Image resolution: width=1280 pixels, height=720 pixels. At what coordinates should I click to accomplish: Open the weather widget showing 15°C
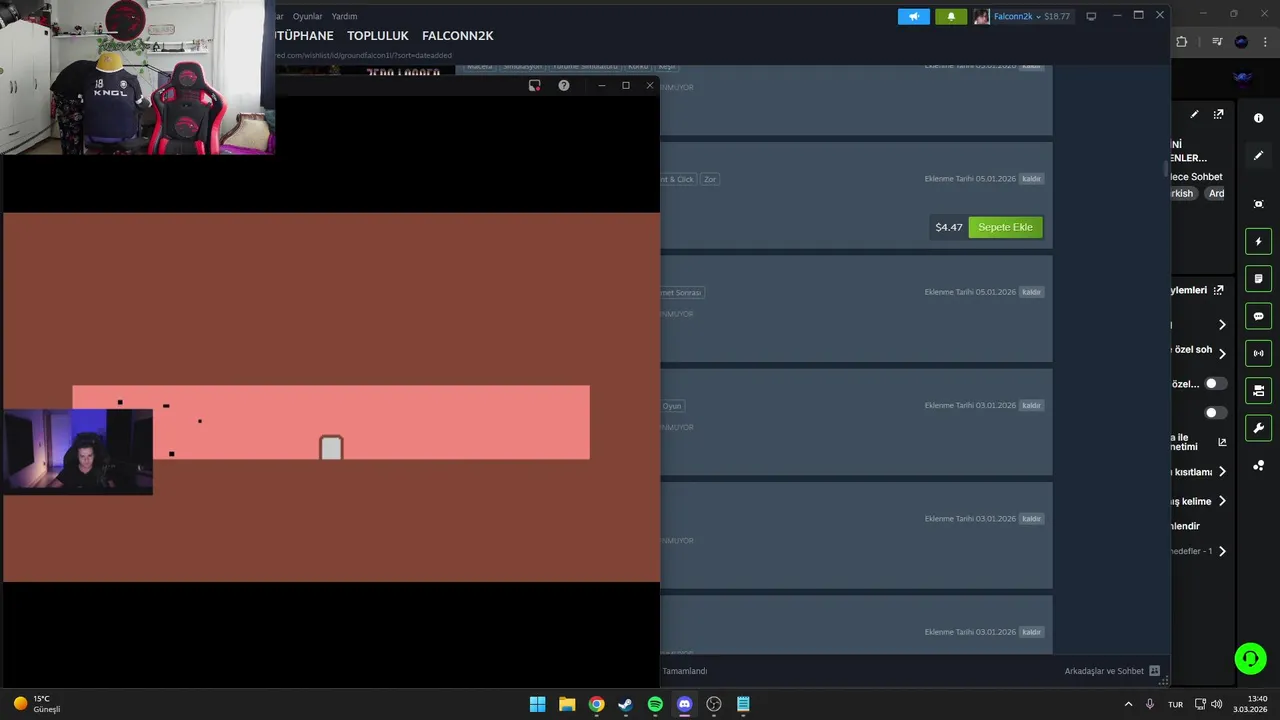coord(37,704)
